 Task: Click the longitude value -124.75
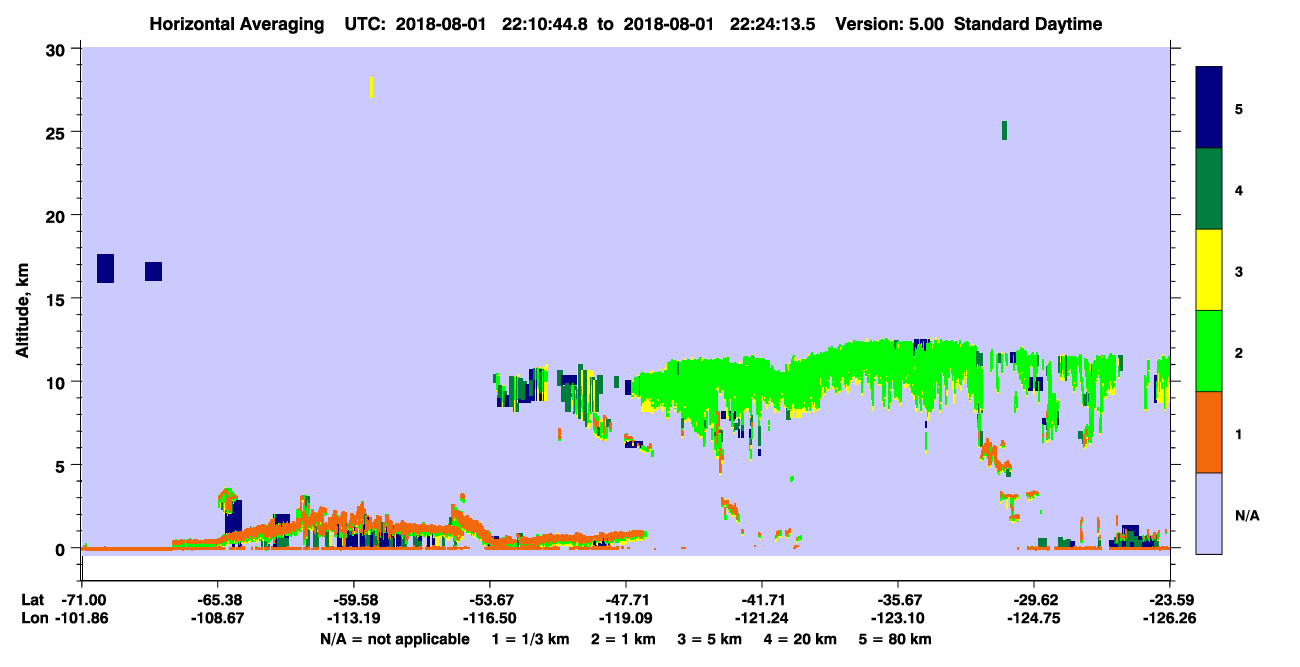tap(1034, 618)
